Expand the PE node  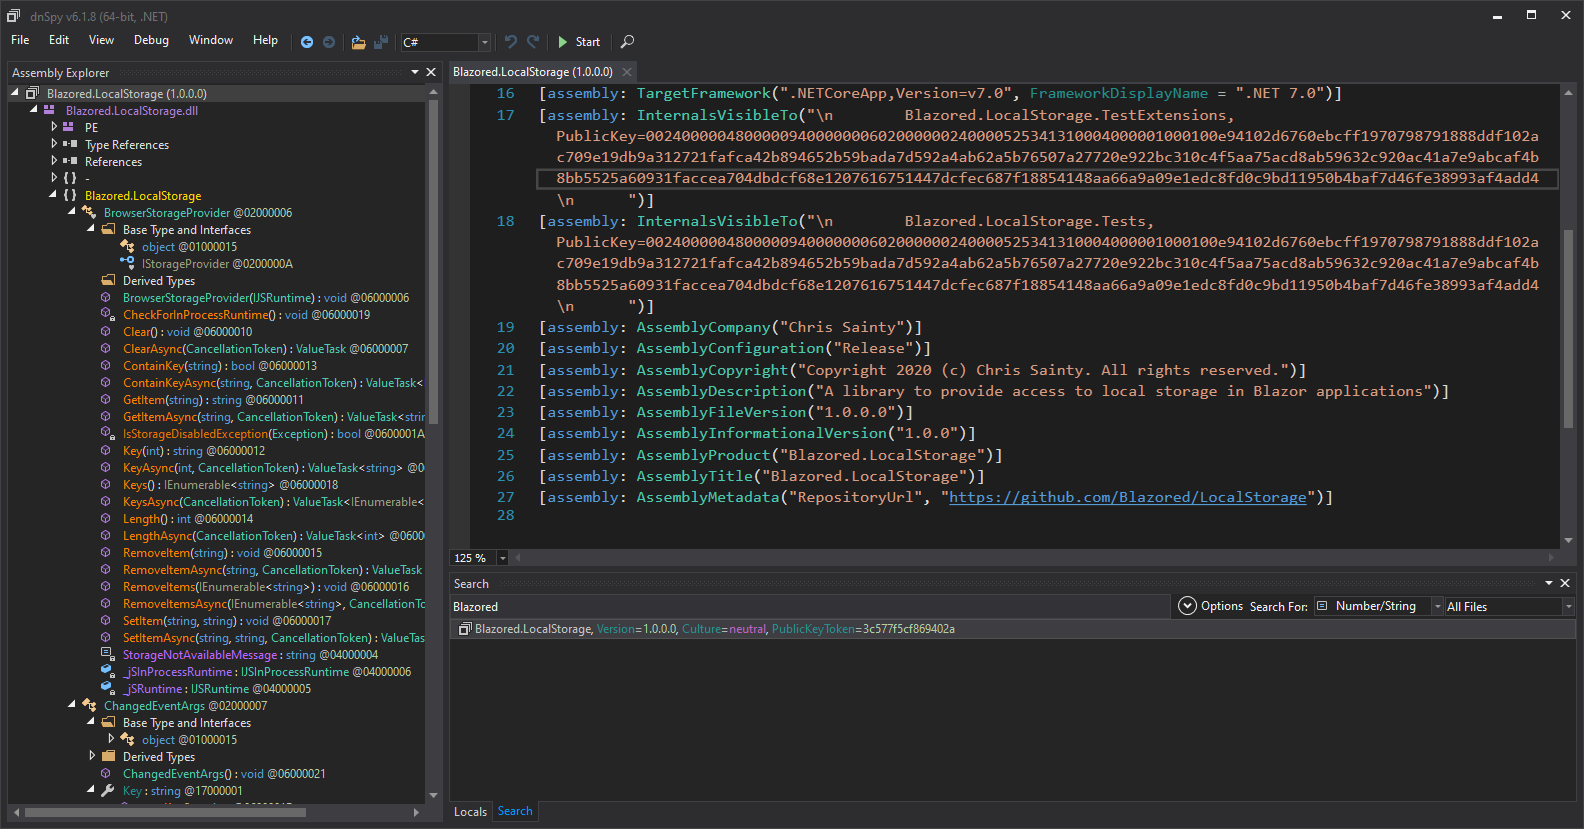(54, 127)
